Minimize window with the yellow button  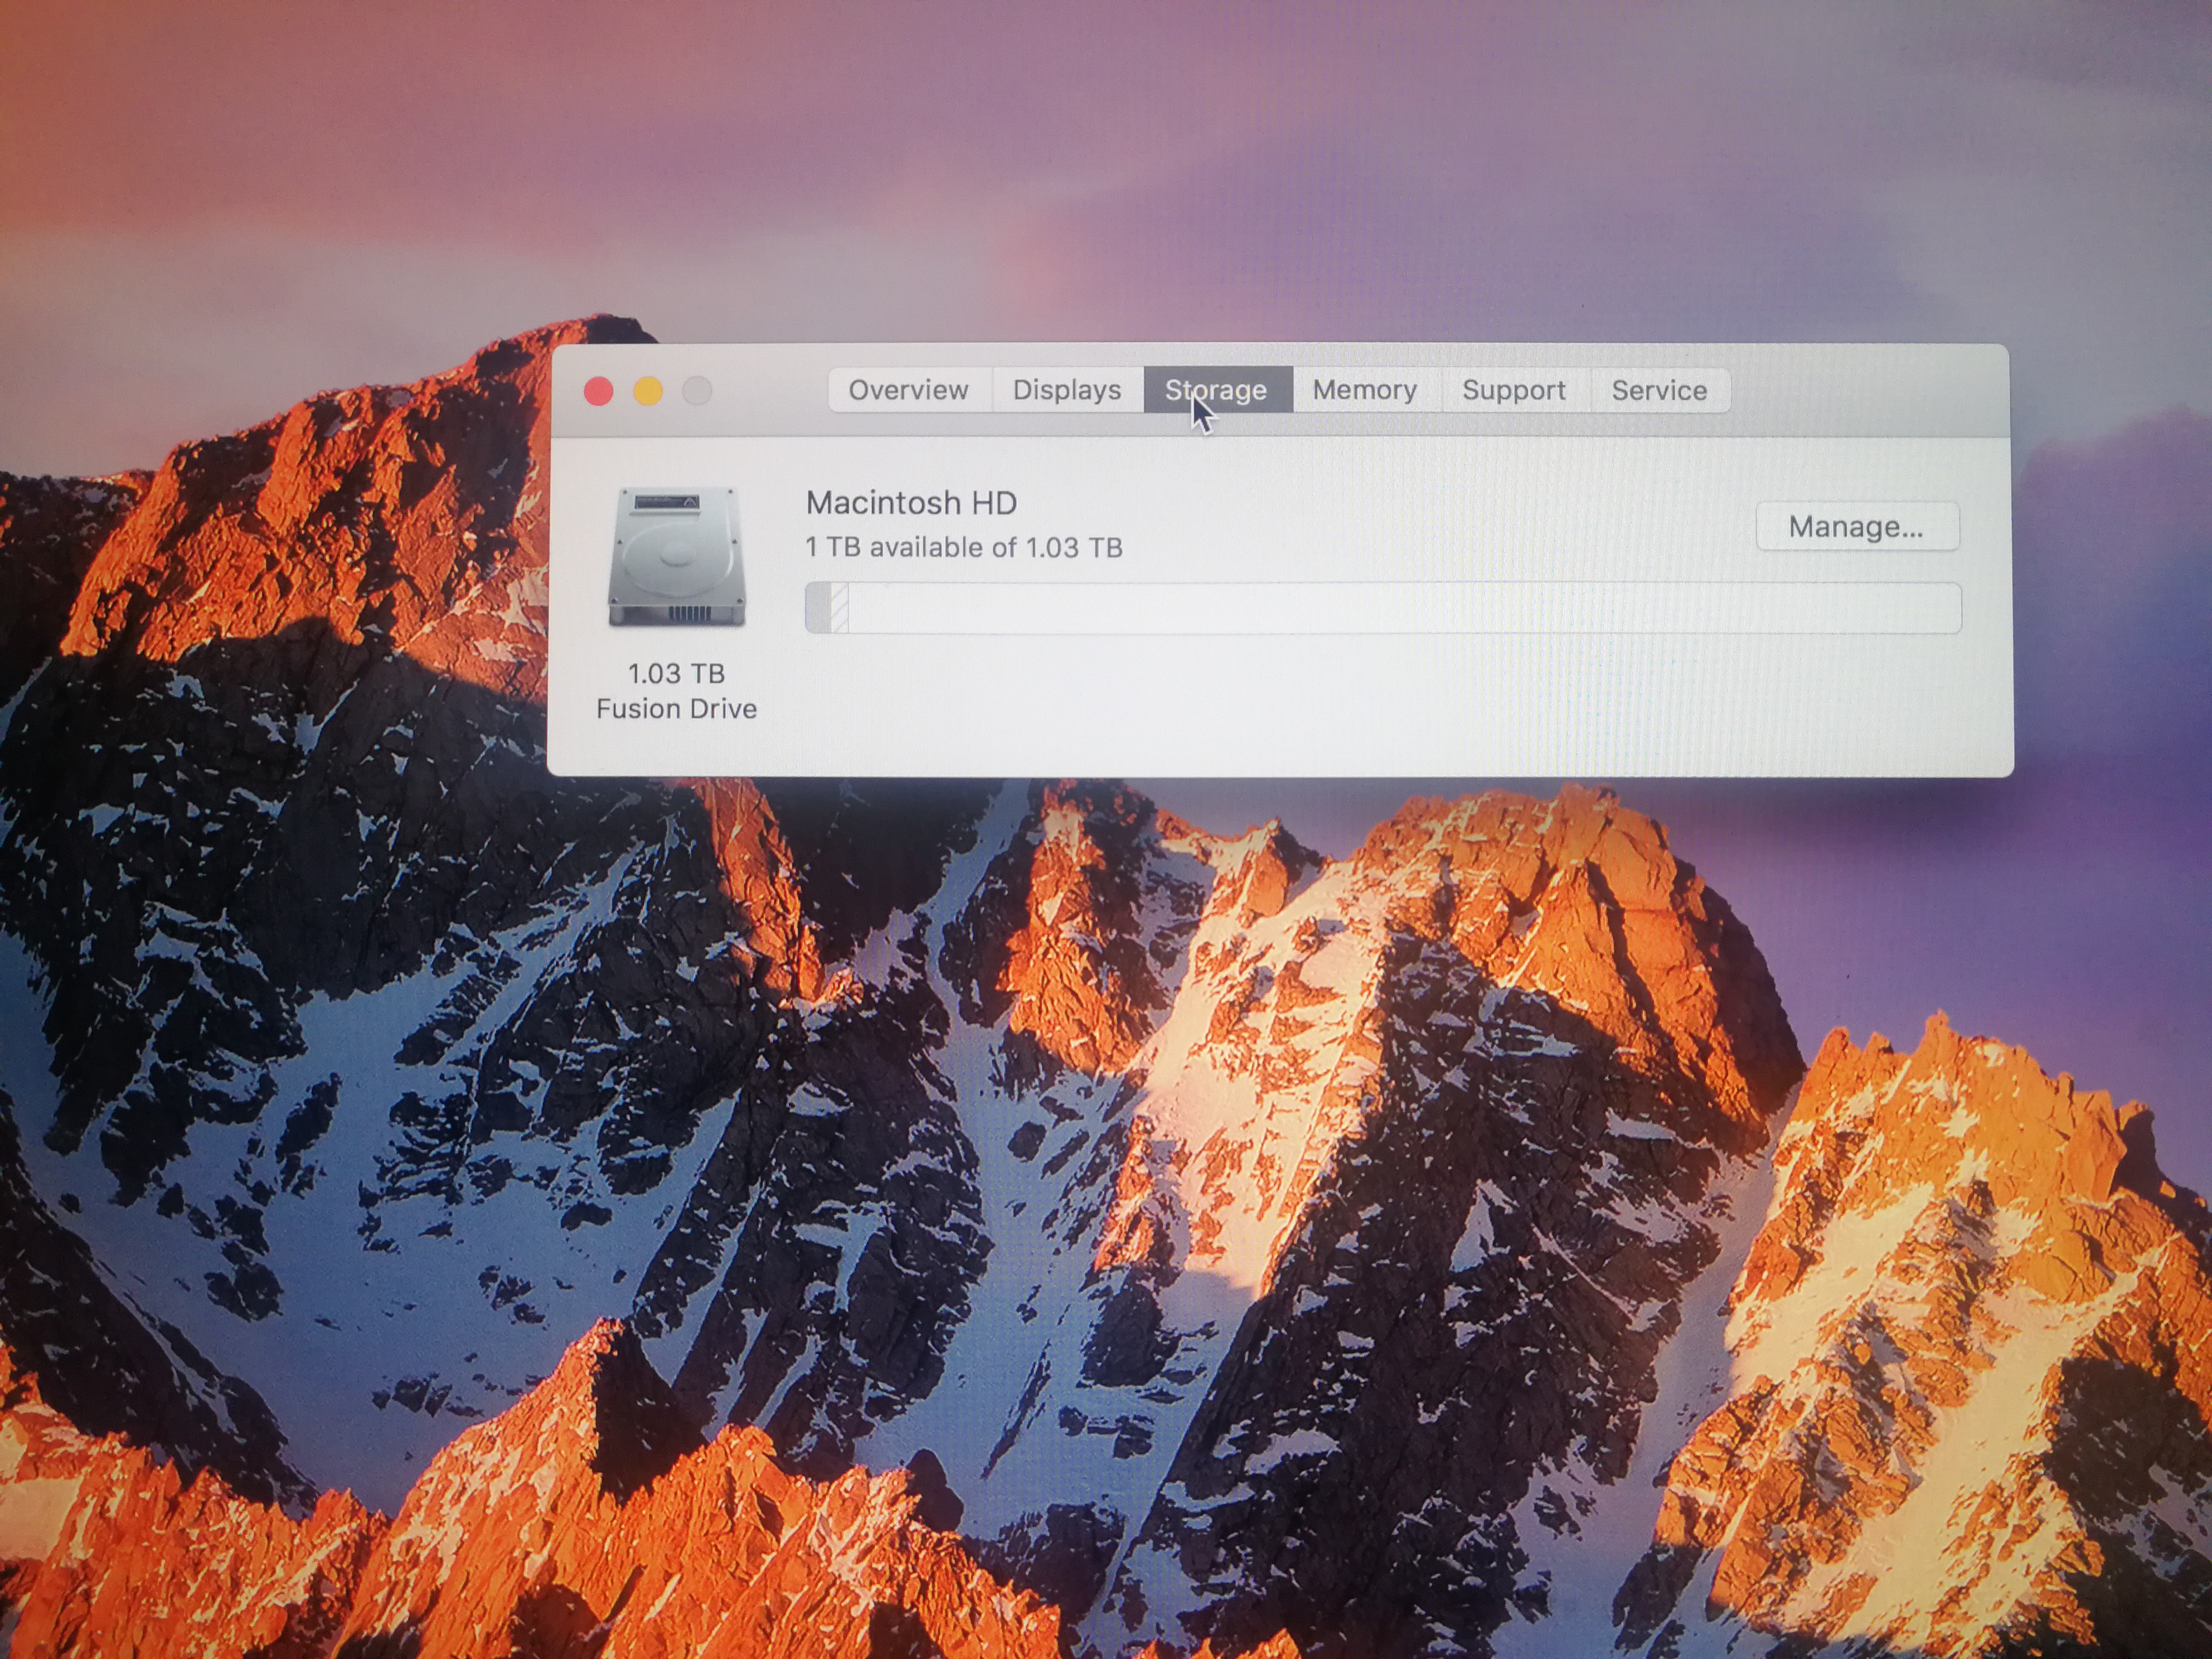pos(648,391)
